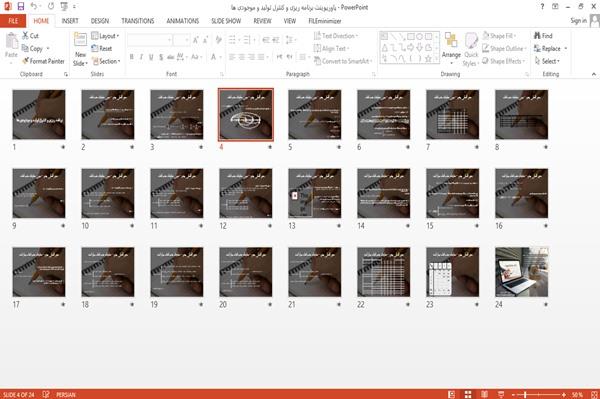Open the Layout dropdown
600x399 pixels.
(x=105, y=36)
